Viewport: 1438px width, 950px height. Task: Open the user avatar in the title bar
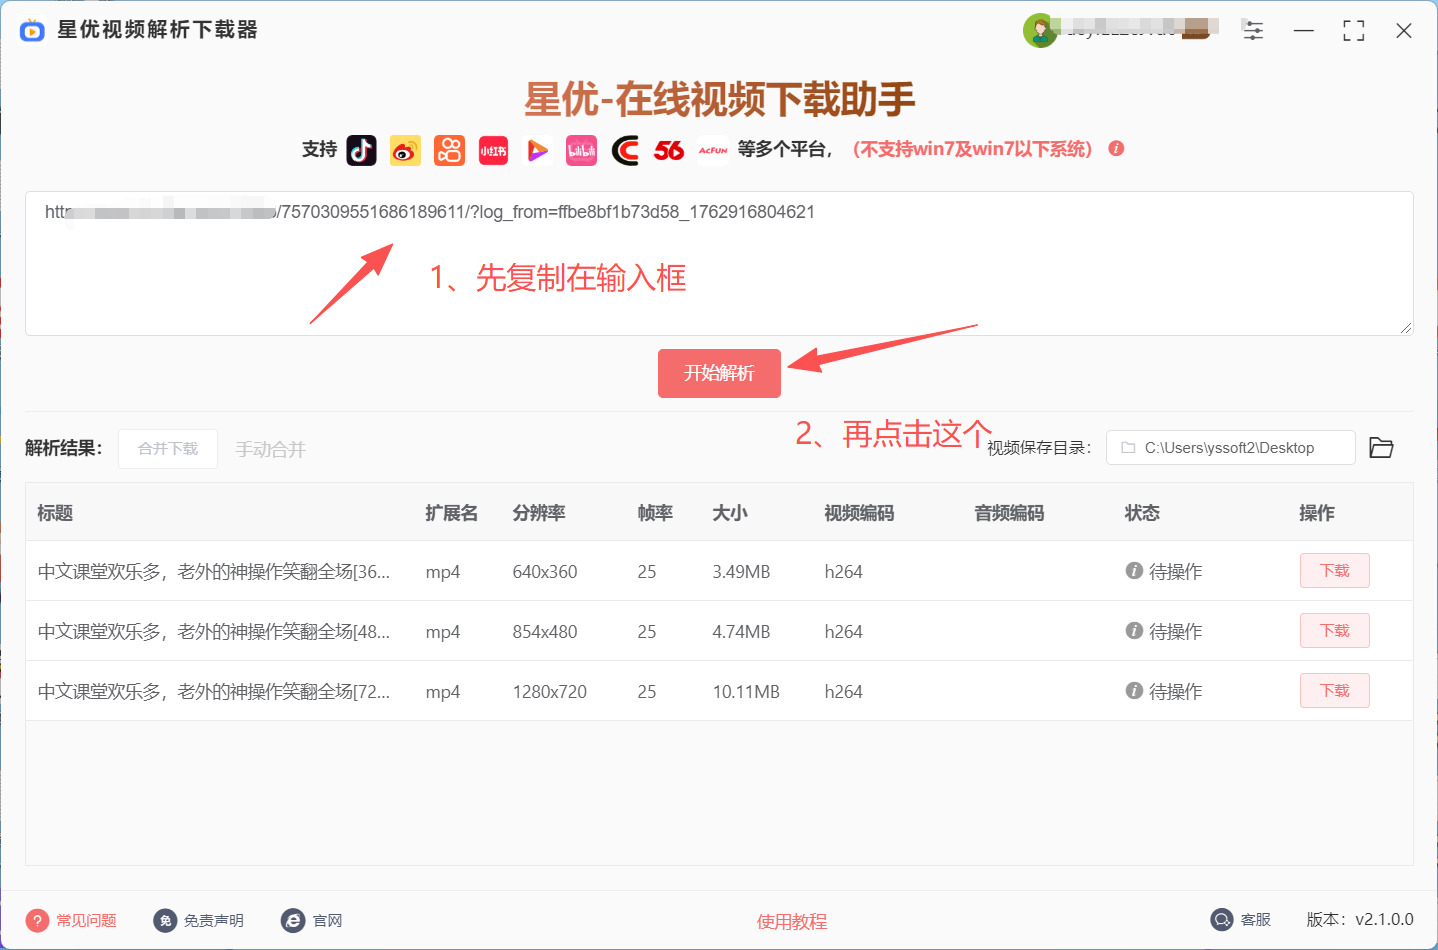pos(1040,30)
